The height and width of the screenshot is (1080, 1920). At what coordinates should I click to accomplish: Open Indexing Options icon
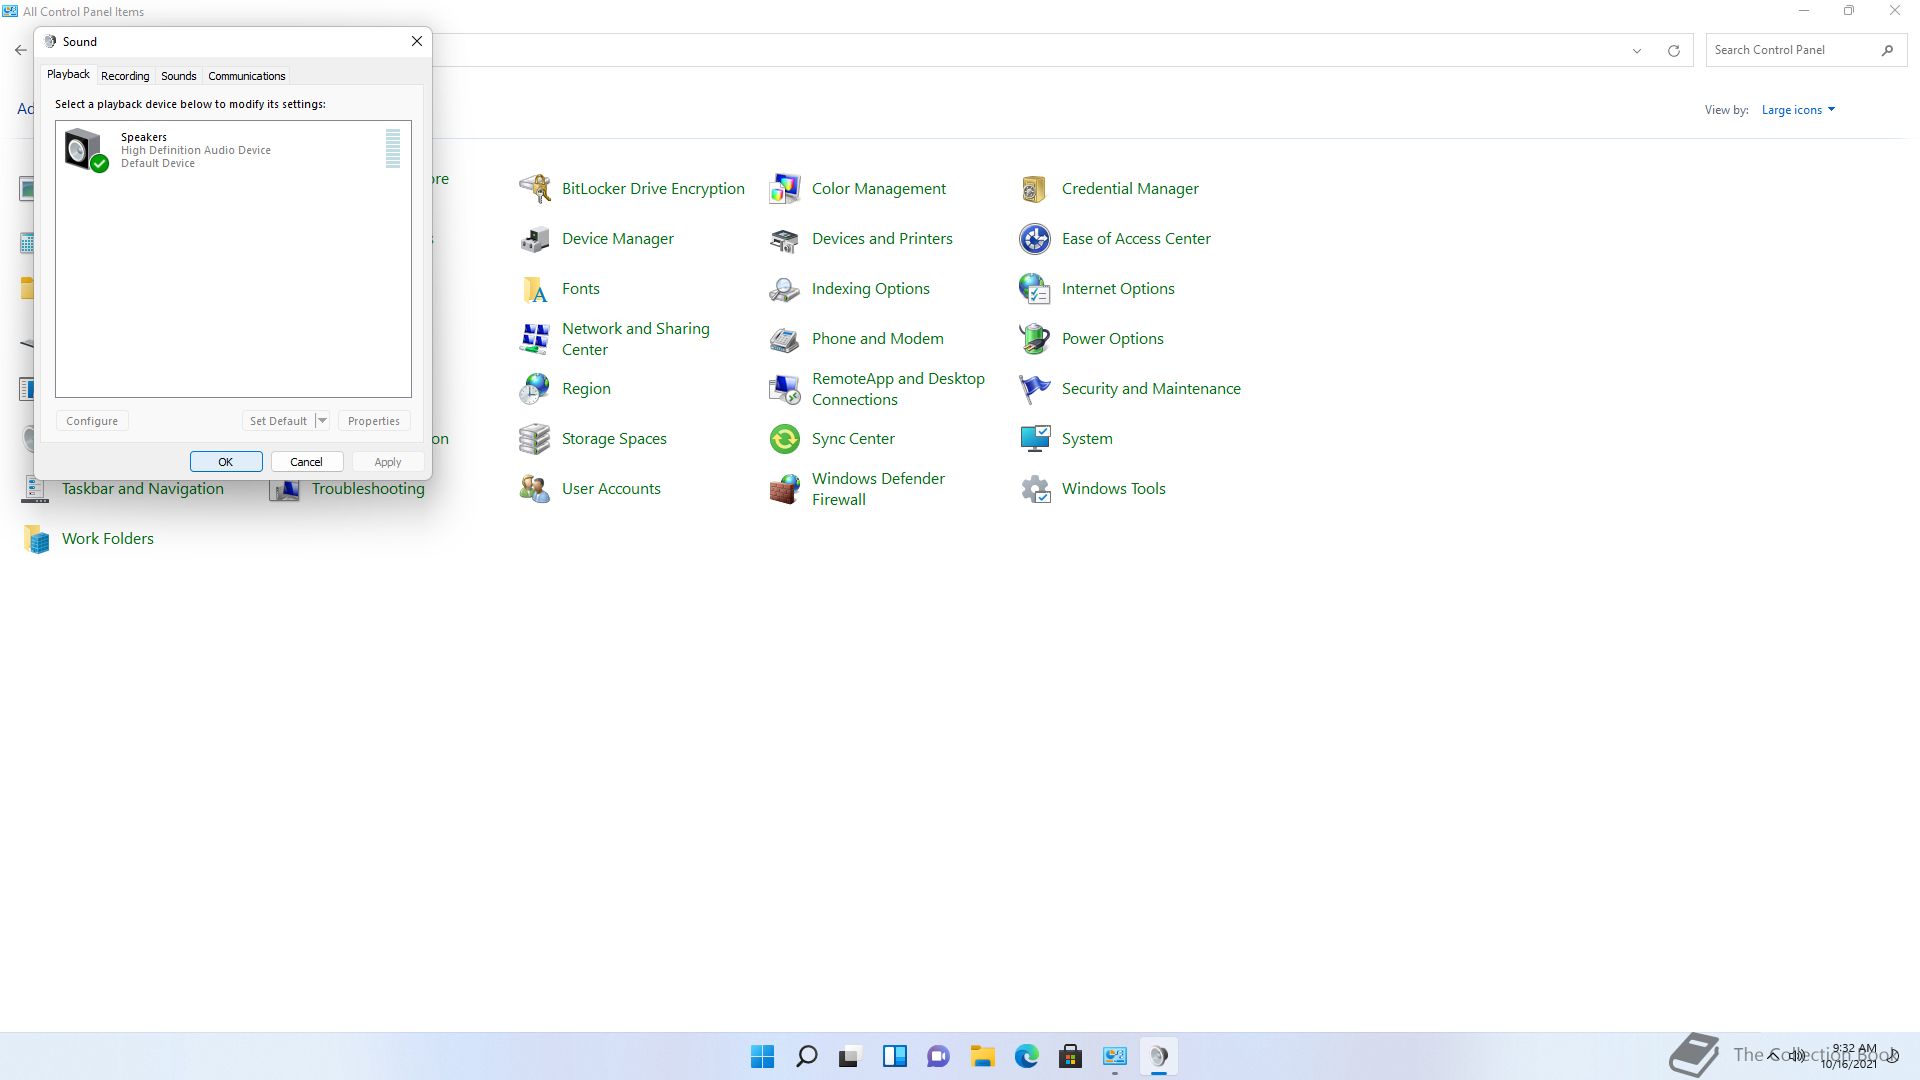(785, 288)
